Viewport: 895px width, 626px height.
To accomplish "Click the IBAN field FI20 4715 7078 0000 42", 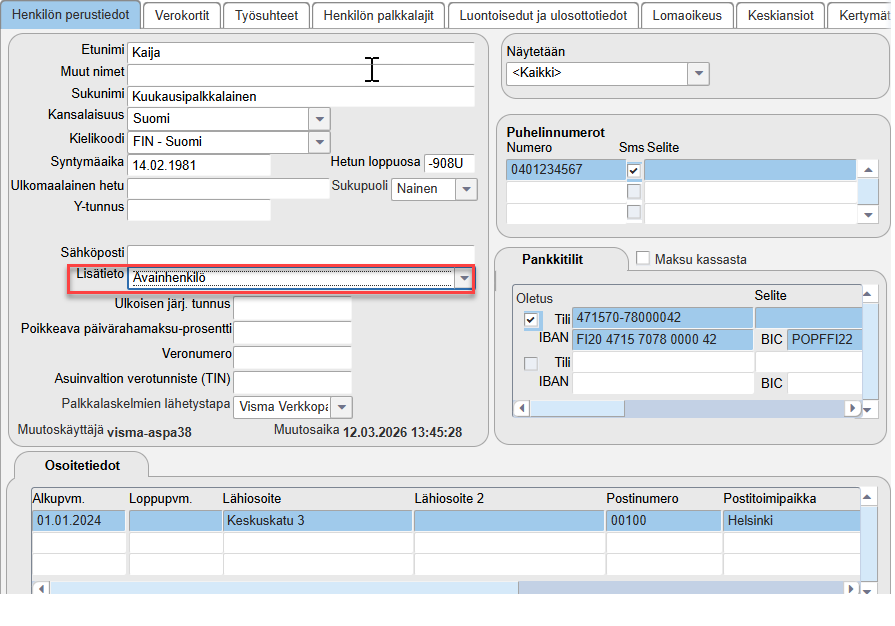I will (x=663, y=340).
